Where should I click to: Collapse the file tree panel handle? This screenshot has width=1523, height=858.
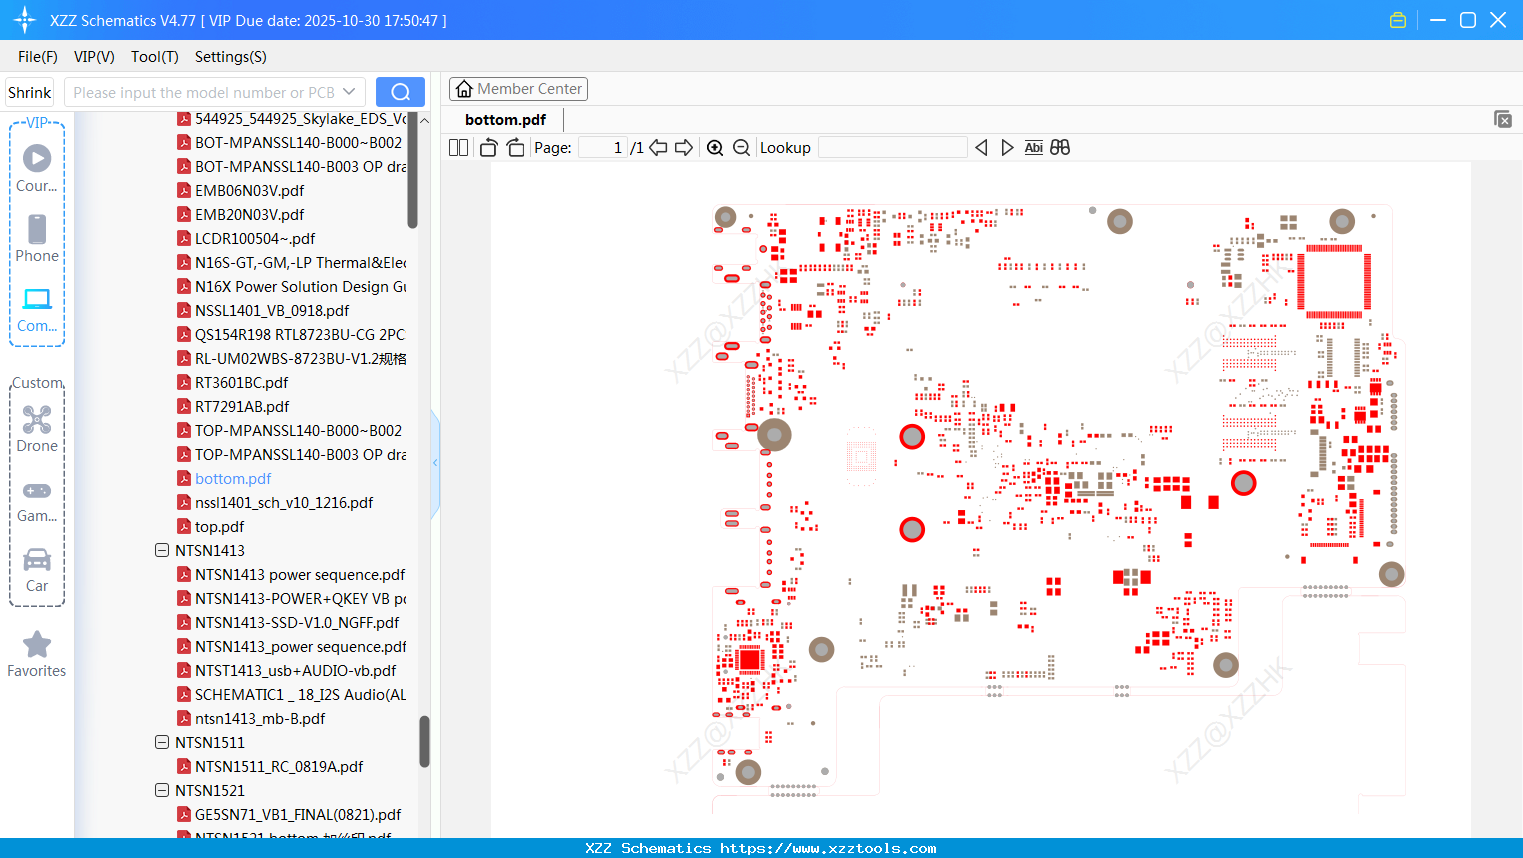pos(435,463)
